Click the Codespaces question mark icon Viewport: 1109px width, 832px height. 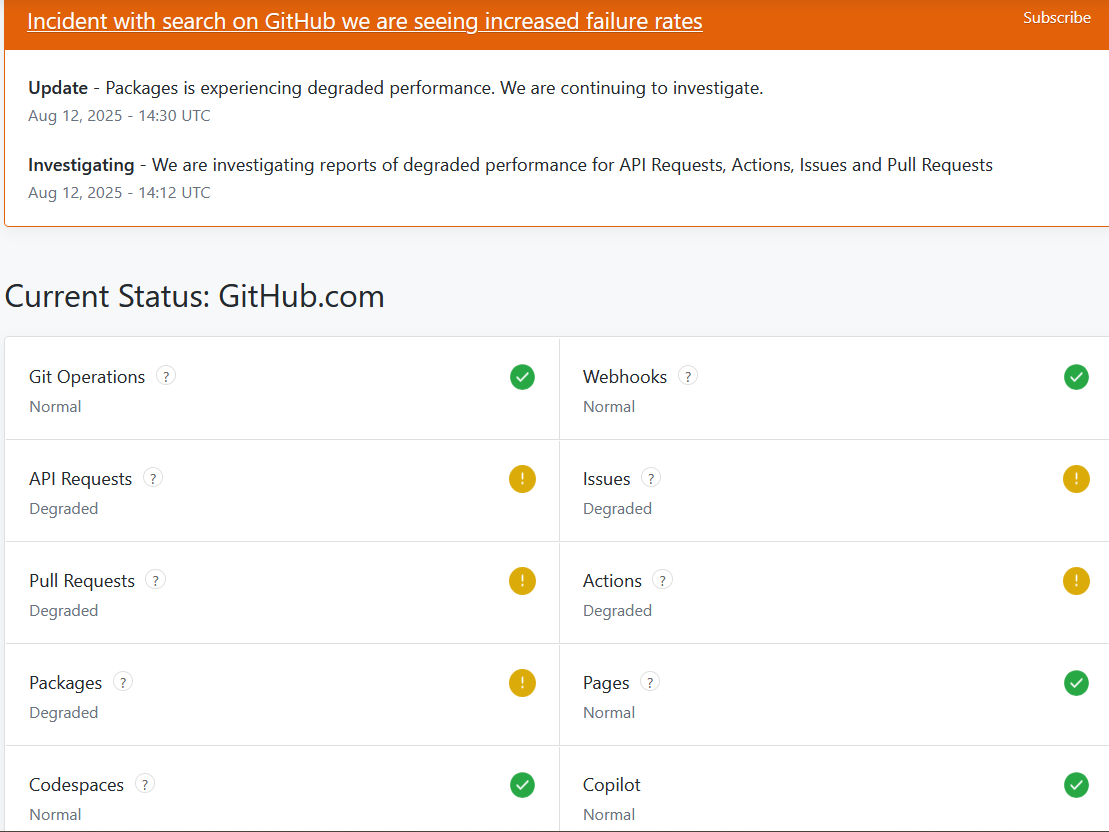(x=145, y=784)
